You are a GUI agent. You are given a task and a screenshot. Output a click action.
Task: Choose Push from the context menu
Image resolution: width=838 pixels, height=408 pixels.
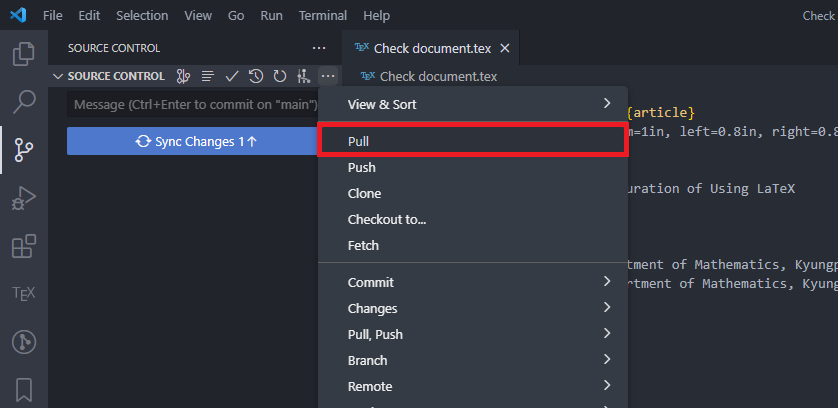[472, 167]
